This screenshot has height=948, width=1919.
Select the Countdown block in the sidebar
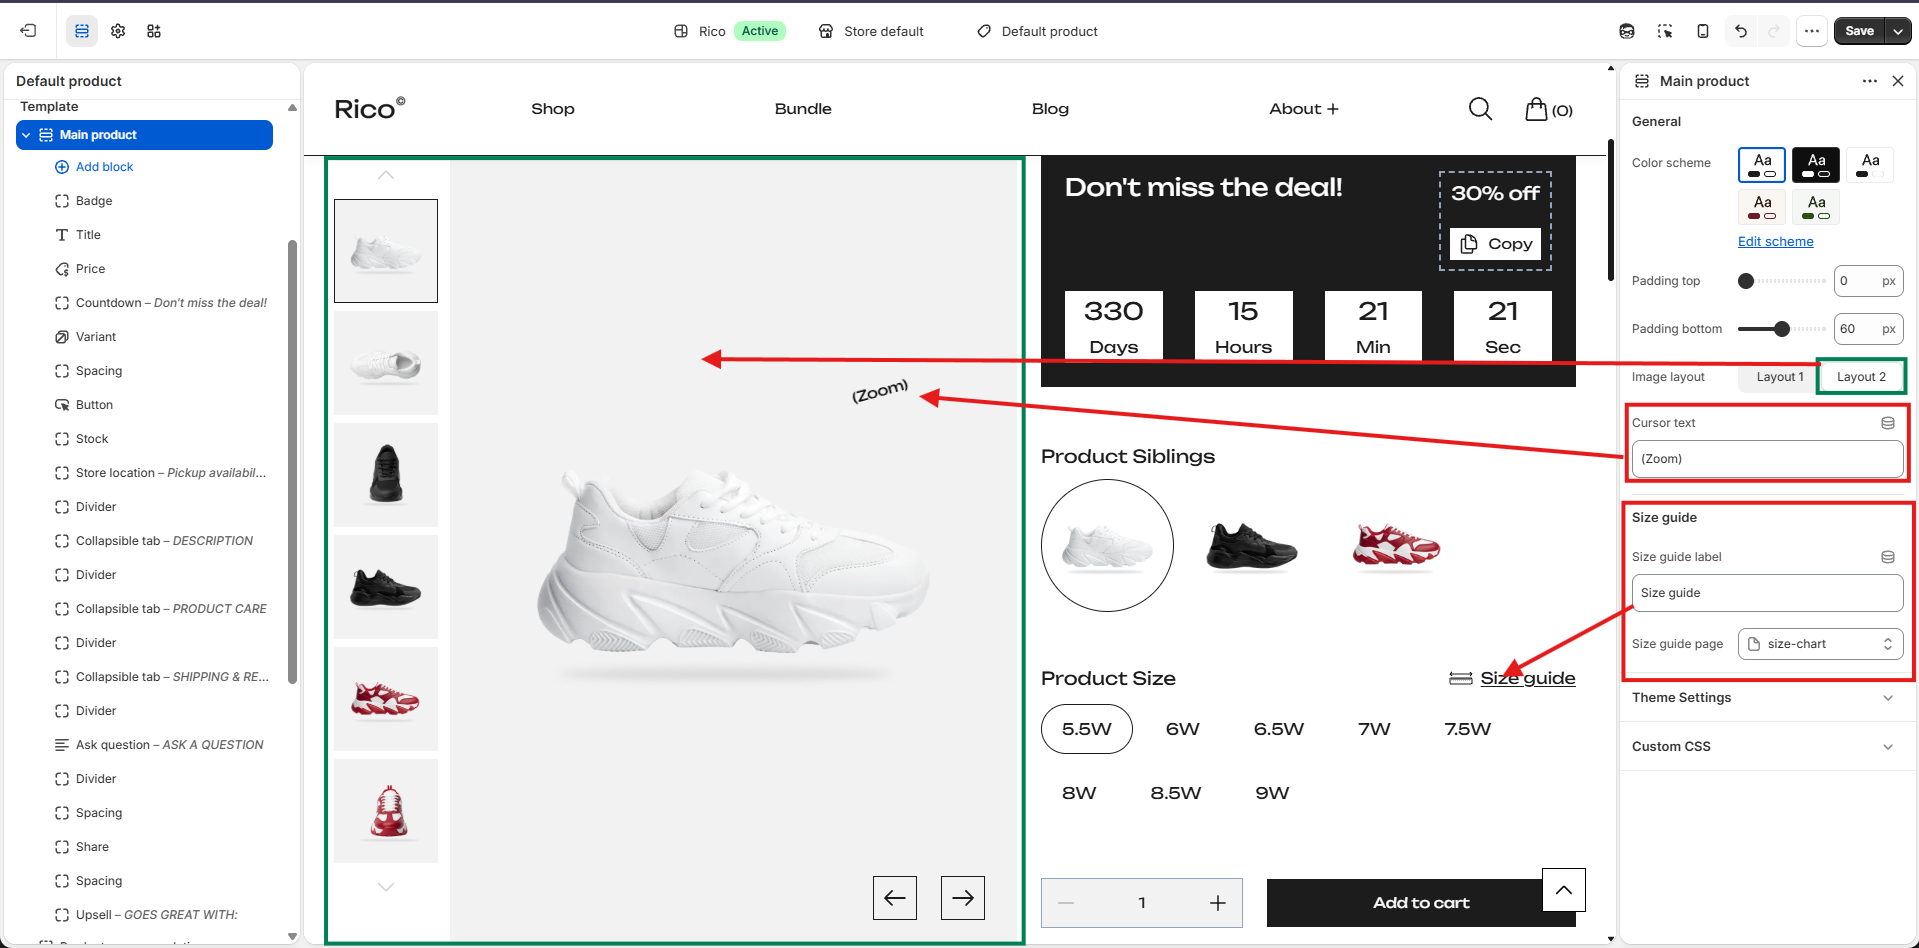pyautogui.click(x=160, y=303)
